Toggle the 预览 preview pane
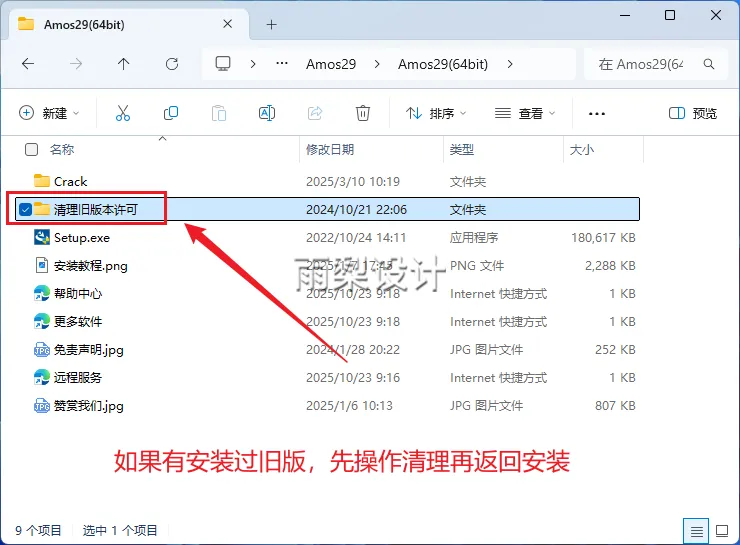The width and height of the screenshot is (740, 545). coord(693,113)
